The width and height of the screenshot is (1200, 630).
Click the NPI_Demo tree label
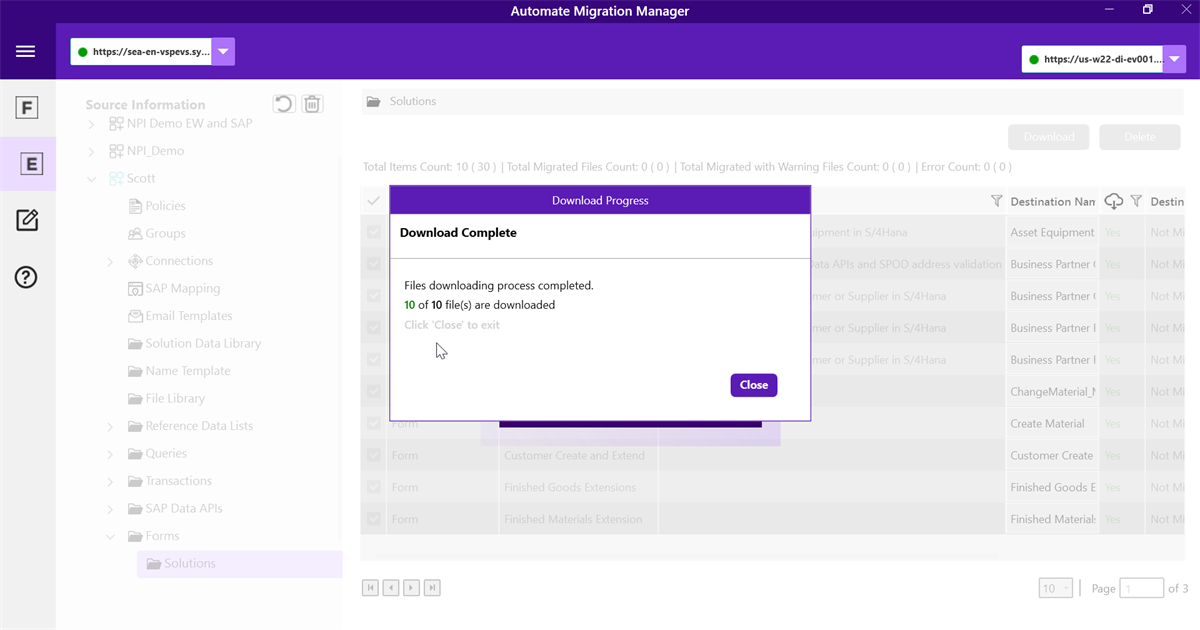[x=155, y=151]
